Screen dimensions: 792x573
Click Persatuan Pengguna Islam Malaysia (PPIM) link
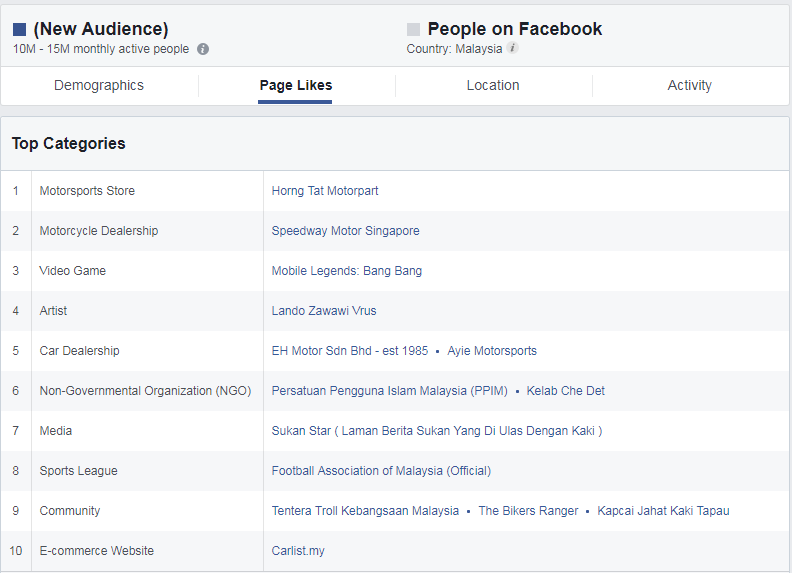tap(389, 391)
